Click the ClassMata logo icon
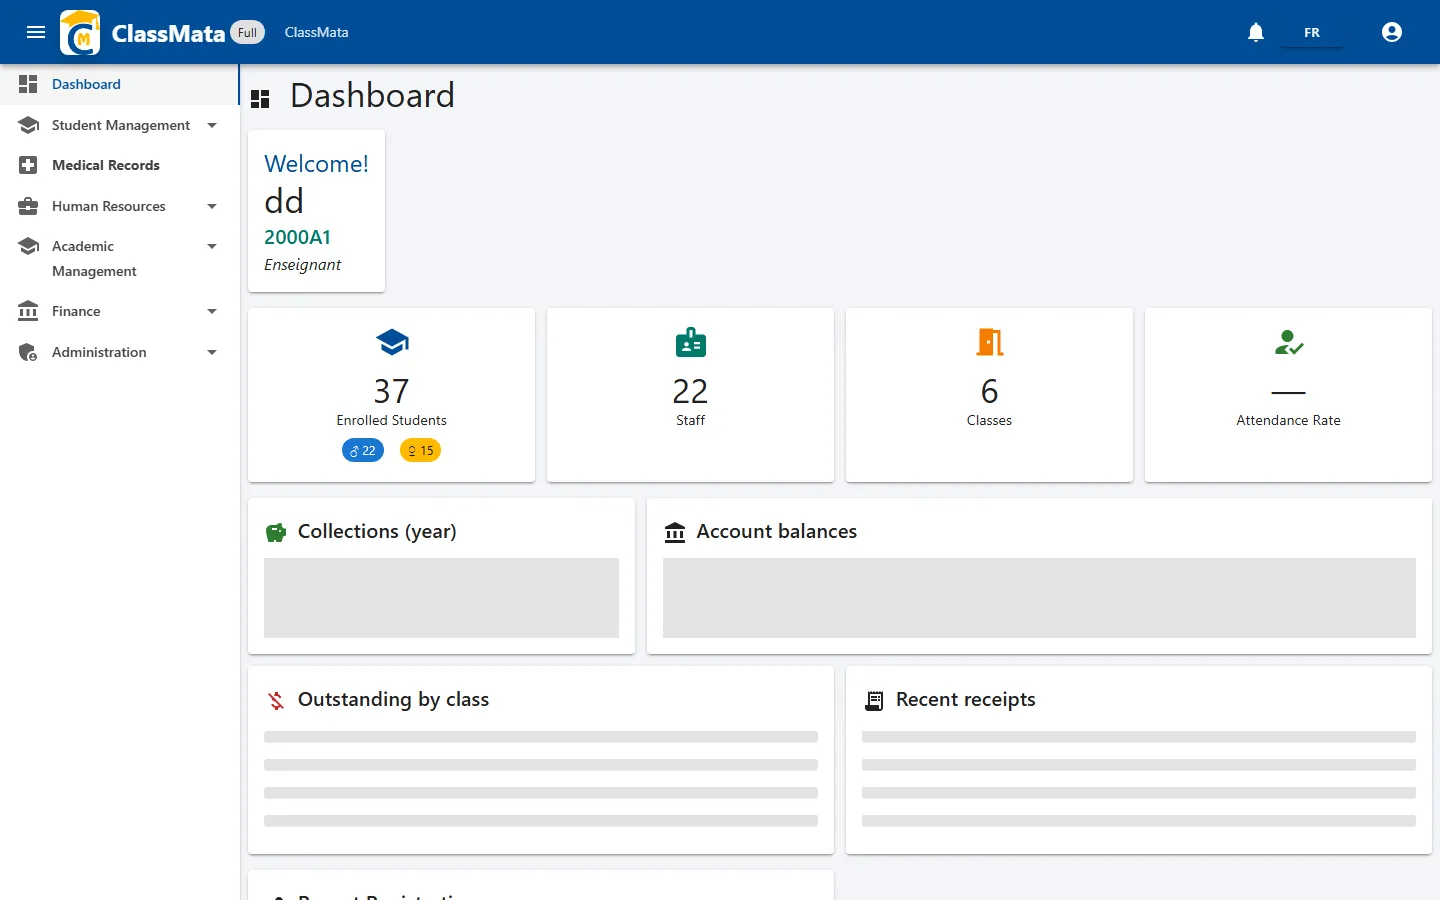Screen dimensions: 1440x900 (x=80, y=32)
